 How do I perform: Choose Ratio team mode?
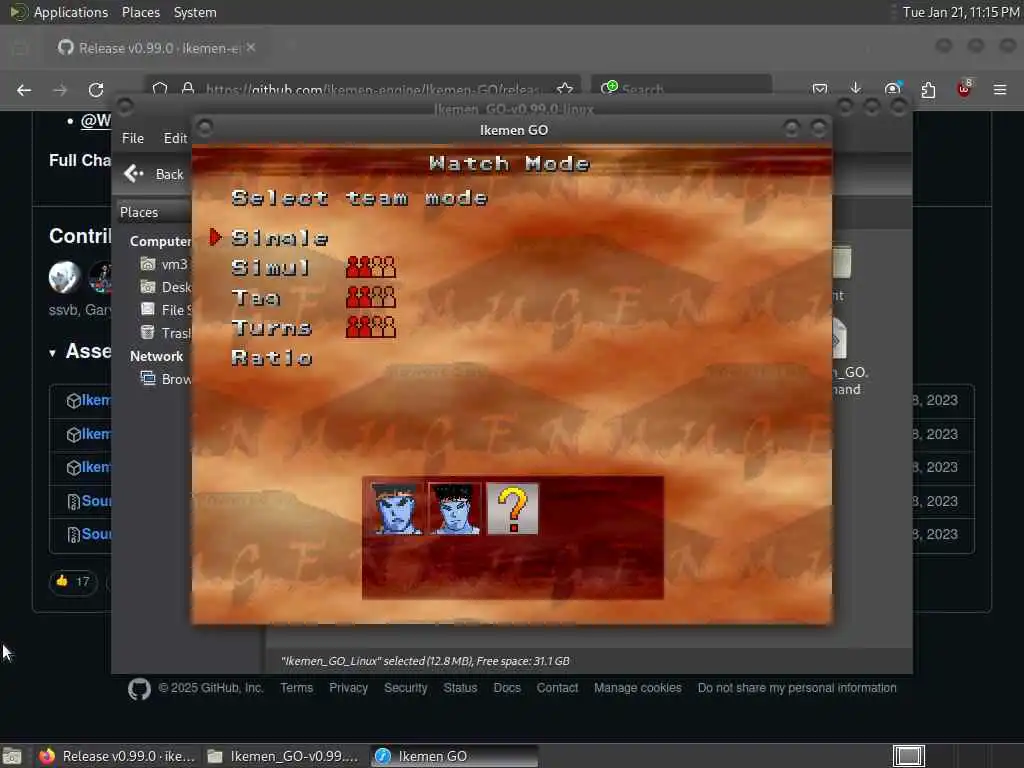272,358
